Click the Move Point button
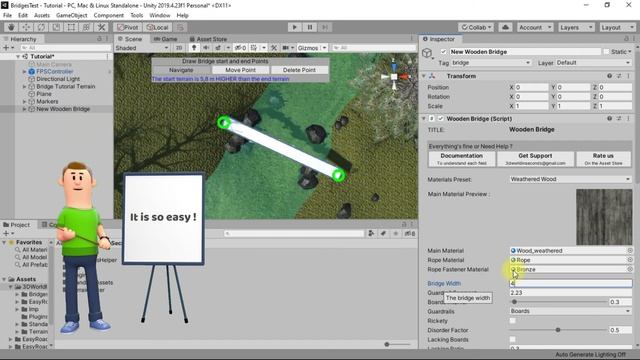640x360 pixels. [x=240, y=70]
